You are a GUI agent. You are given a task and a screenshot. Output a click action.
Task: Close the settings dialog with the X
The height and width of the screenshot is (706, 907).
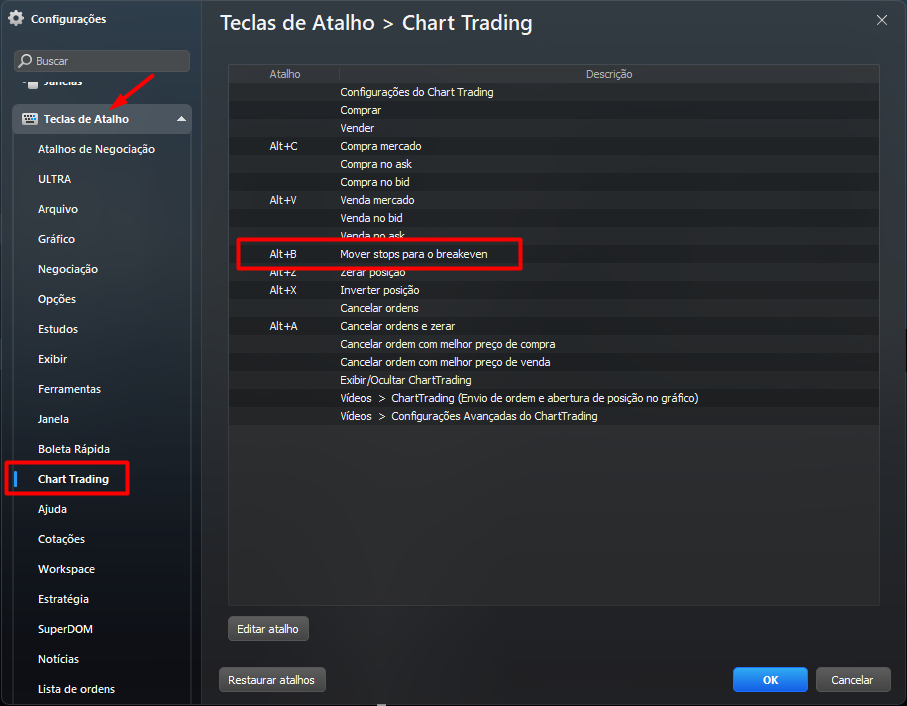[x=882, y=20]
